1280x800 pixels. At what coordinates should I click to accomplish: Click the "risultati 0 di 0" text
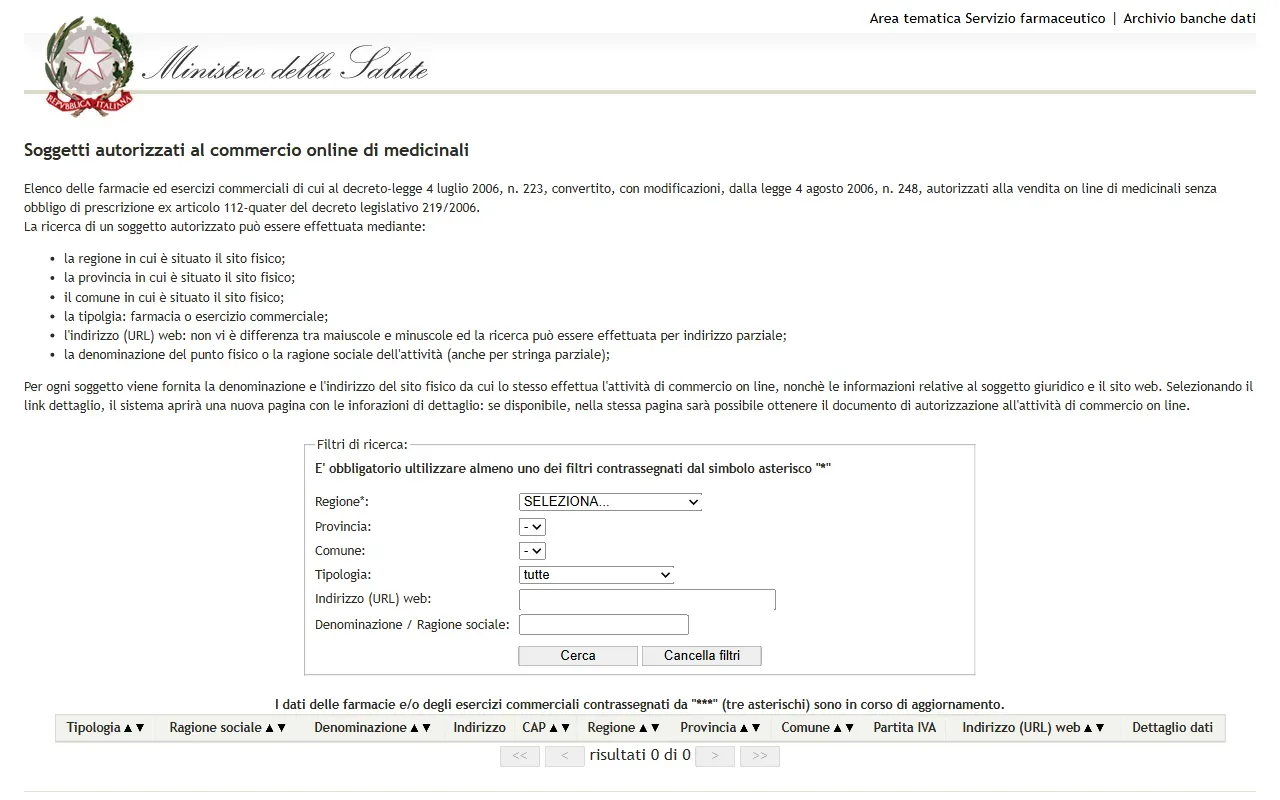tap(640, 755)
